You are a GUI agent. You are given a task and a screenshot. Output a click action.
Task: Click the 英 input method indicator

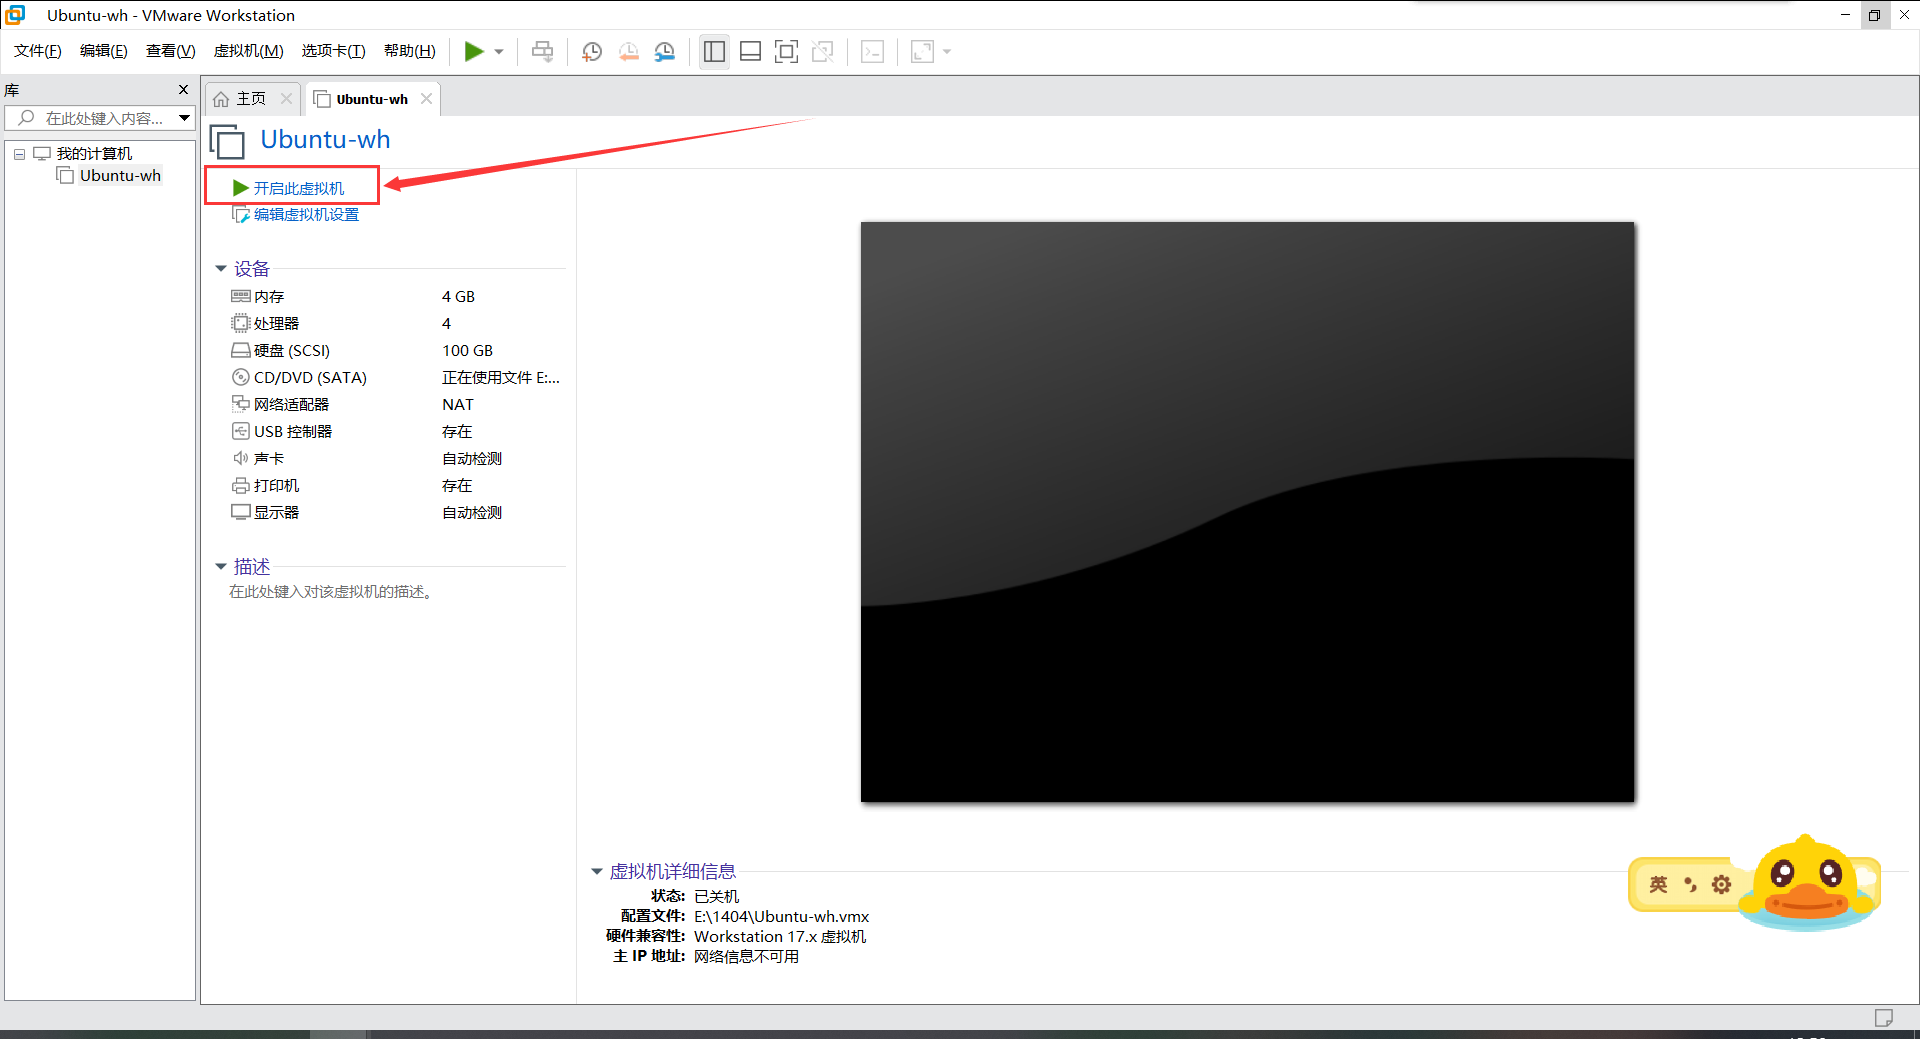[x=1658, y=885]
